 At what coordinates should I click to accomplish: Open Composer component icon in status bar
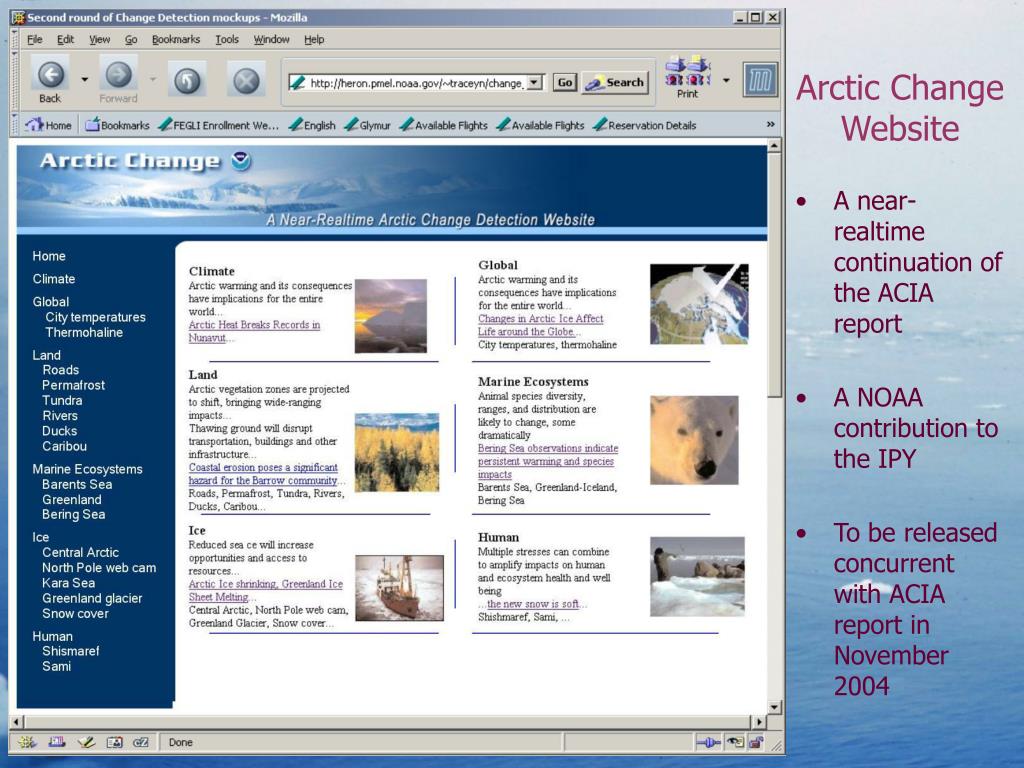click(86, 742)
